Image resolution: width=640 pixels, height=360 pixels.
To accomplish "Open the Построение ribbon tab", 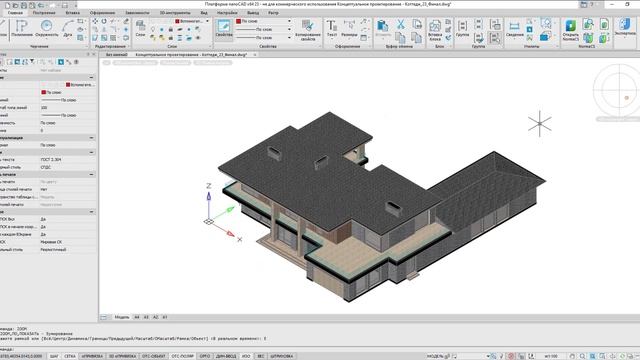I will [44, 13].
